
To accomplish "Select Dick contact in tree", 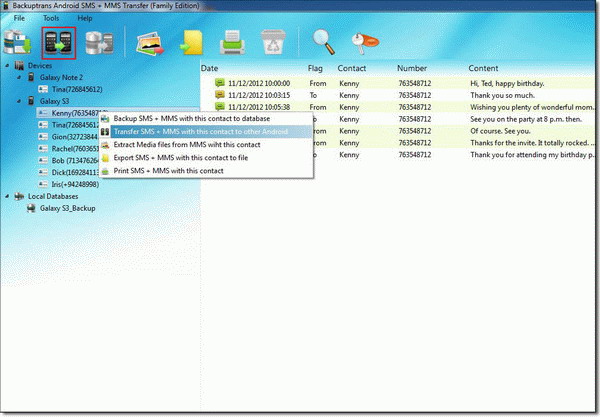I will pos(75,173).
